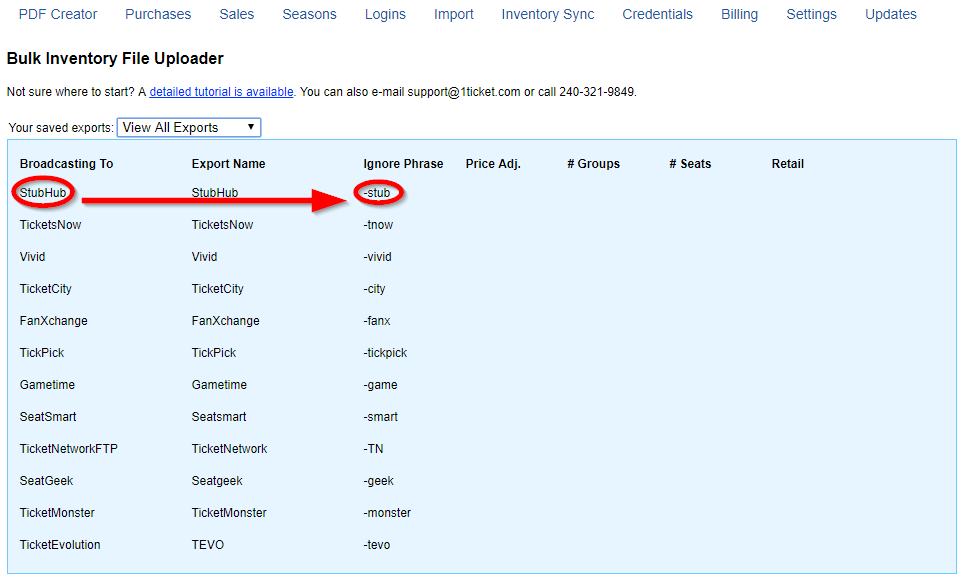Select Seatgeek export name
Image resolution: width=966 pixels, height=582 pixels.
pos(217,481)
